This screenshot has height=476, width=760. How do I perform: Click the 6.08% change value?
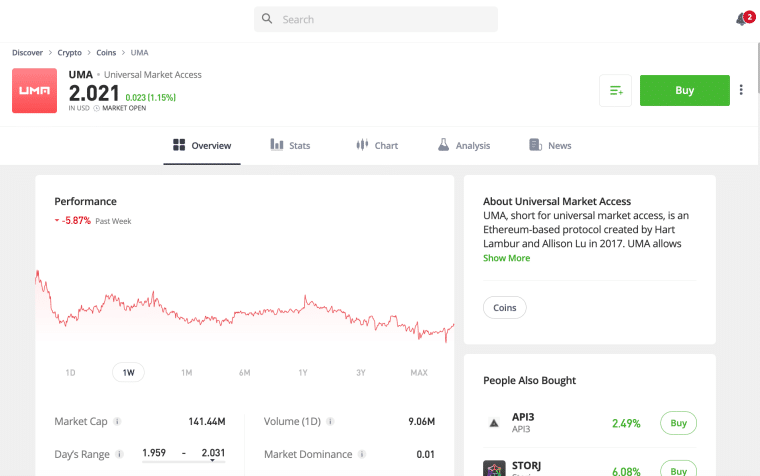(626, 471)
